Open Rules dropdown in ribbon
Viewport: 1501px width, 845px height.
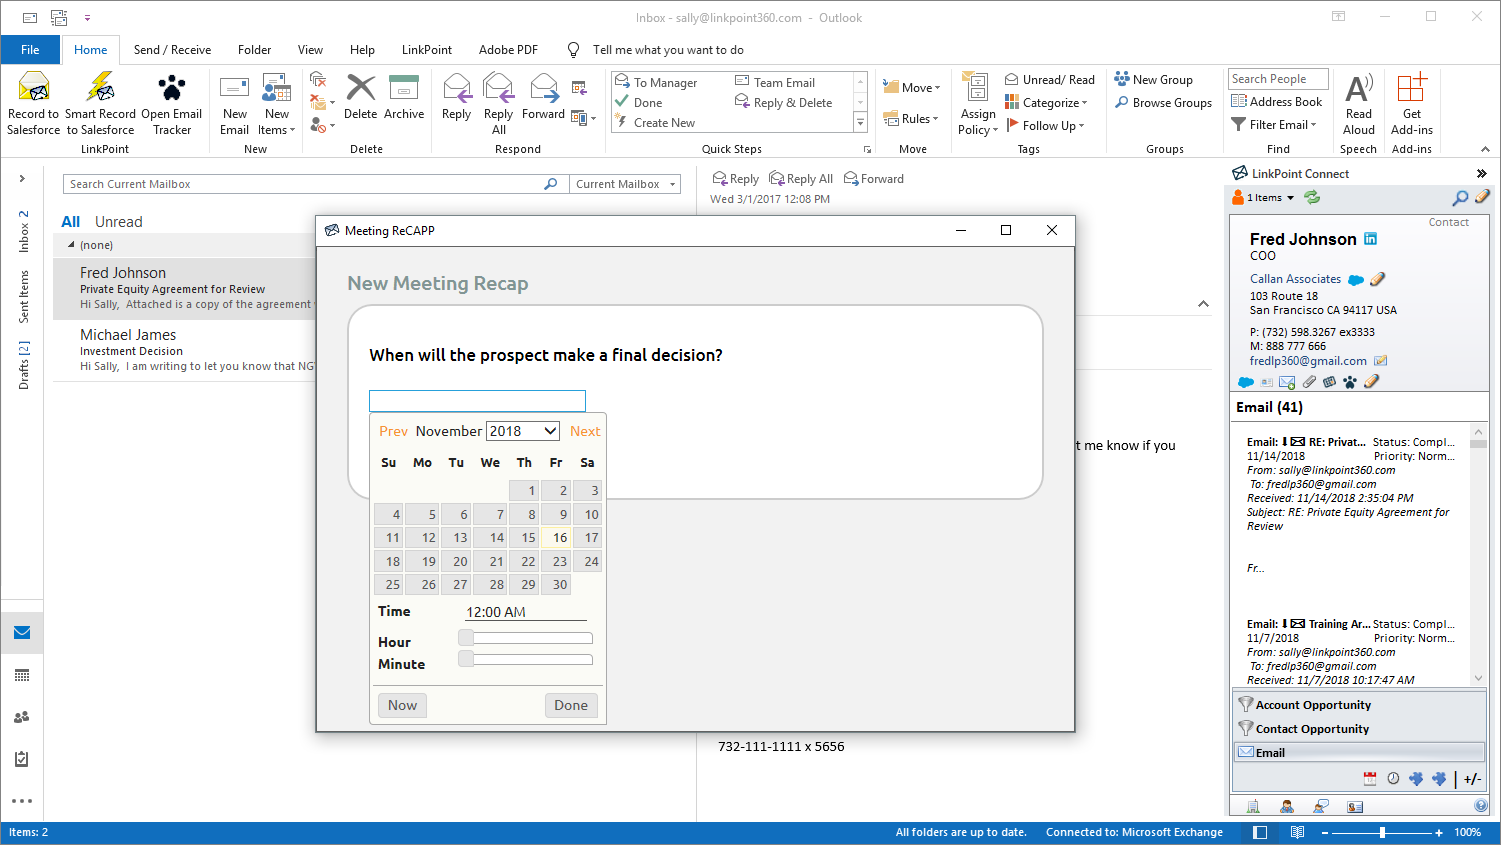click(x=911, y=119)
